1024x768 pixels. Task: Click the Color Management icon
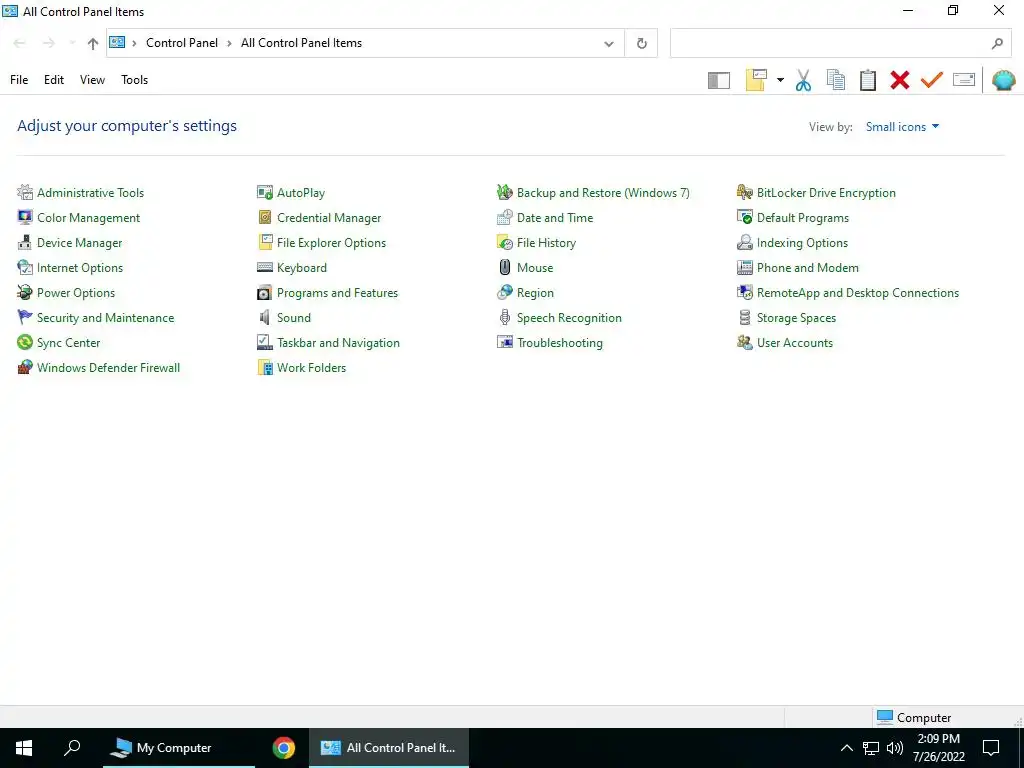click(x=25, y=217)
